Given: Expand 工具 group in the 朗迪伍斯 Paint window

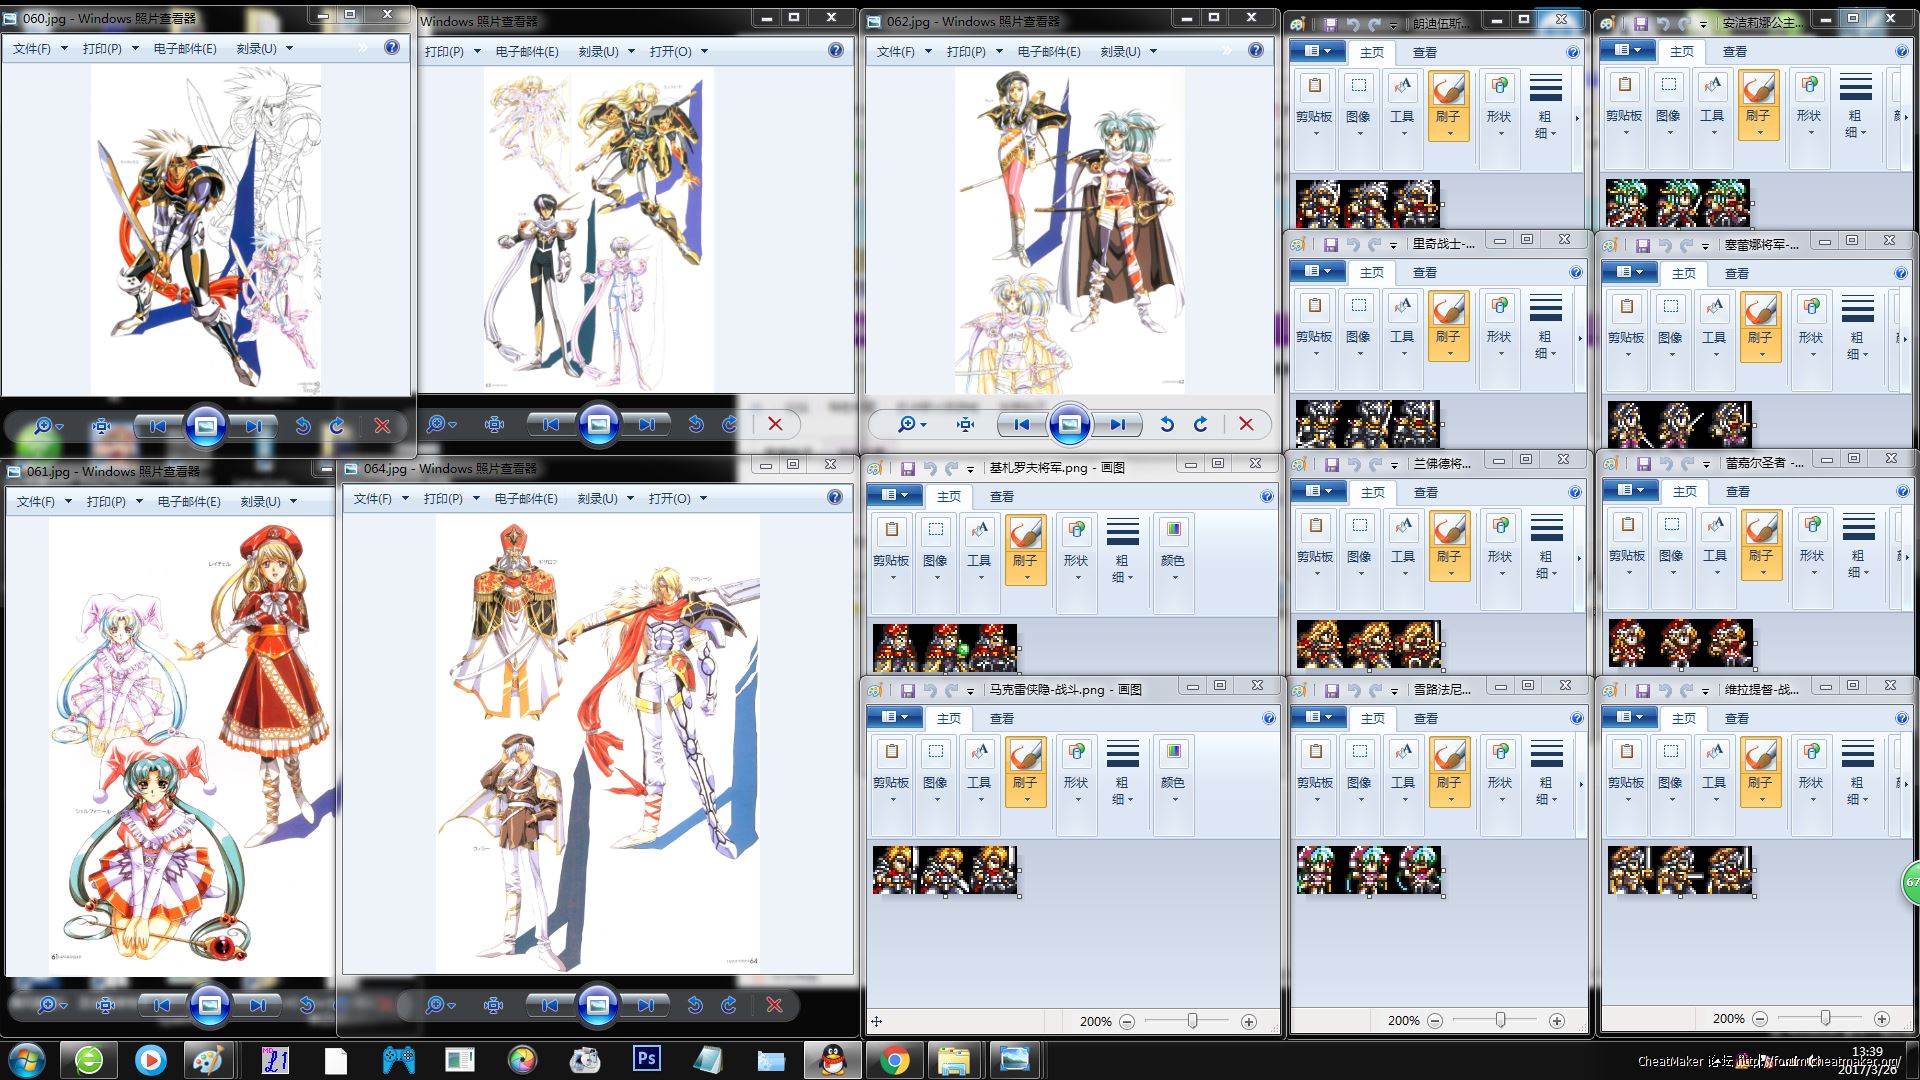Looking at the screenshot, I should 1402,118.
